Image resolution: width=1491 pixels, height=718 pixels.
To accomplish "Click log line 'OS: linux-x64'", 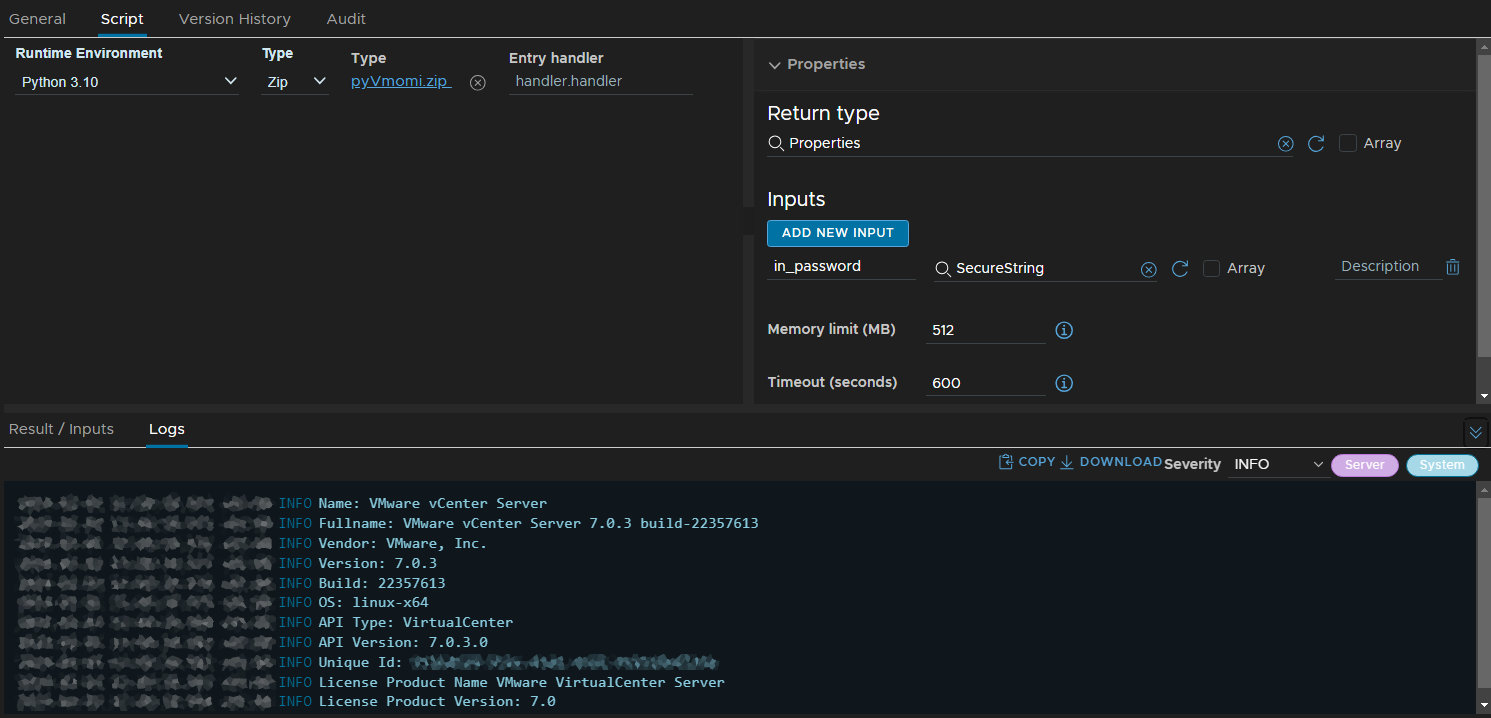I will click(x=373, y=602).
